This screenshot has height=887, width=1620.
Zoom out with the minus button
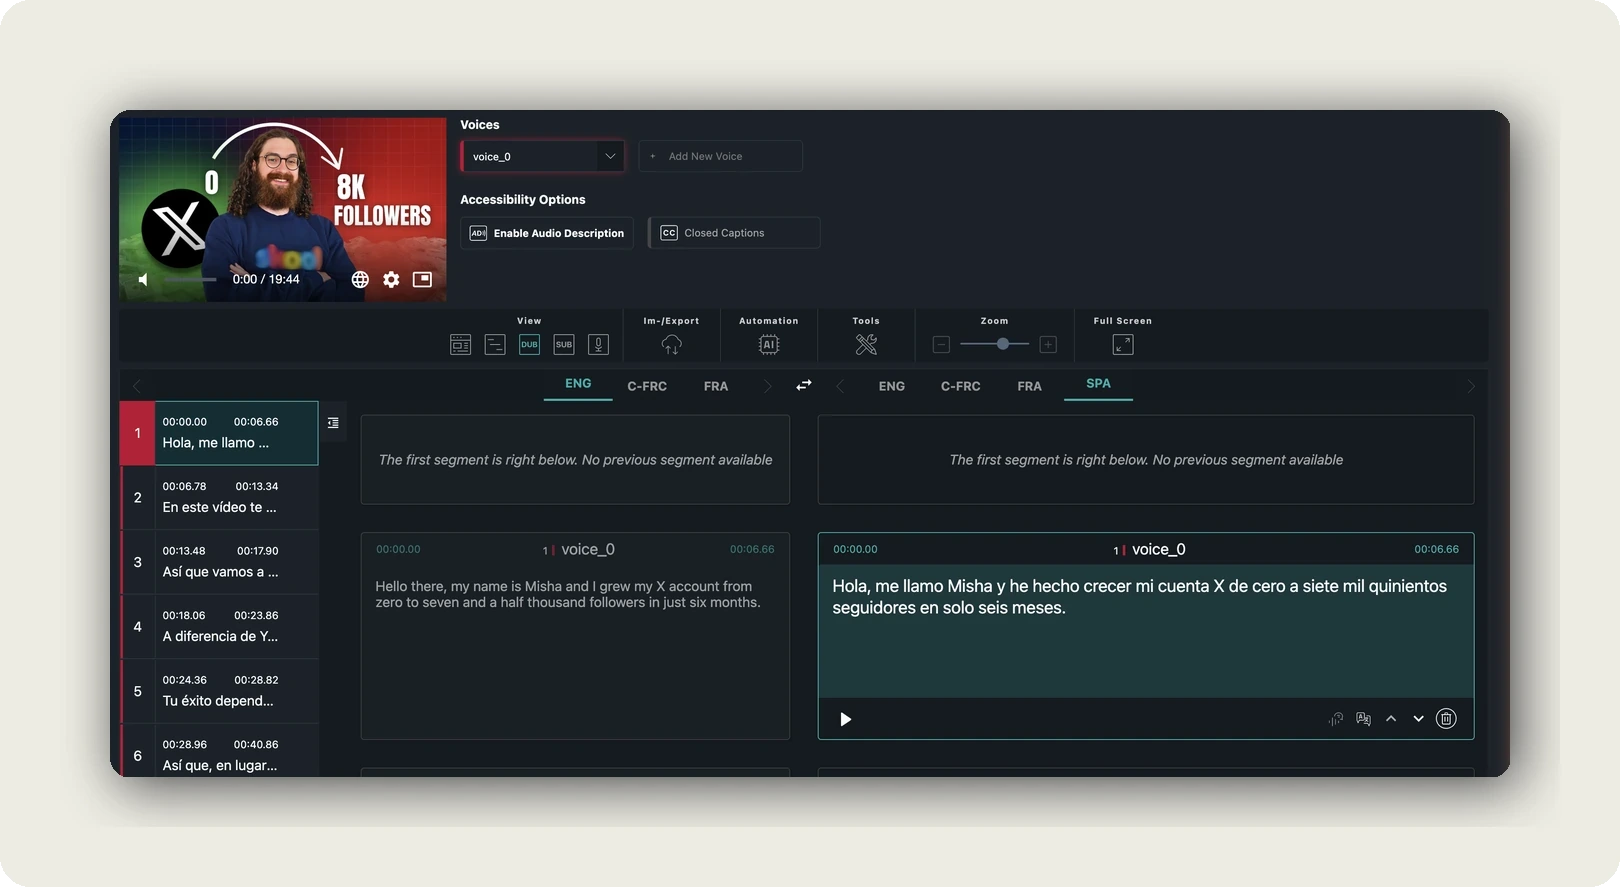[x=941, y=344]
